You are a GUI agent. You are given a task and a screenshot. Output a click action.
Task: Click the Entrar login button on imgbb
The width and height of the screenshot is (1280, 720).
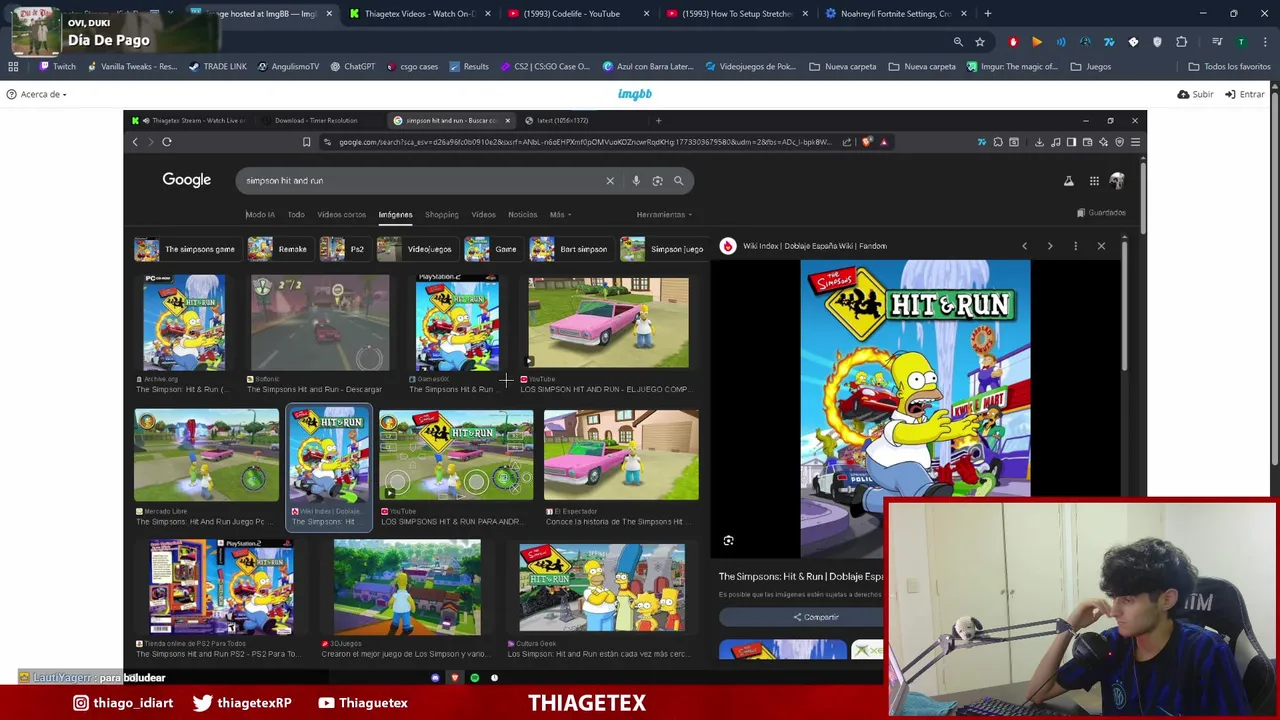click(x=1245, y=94)
